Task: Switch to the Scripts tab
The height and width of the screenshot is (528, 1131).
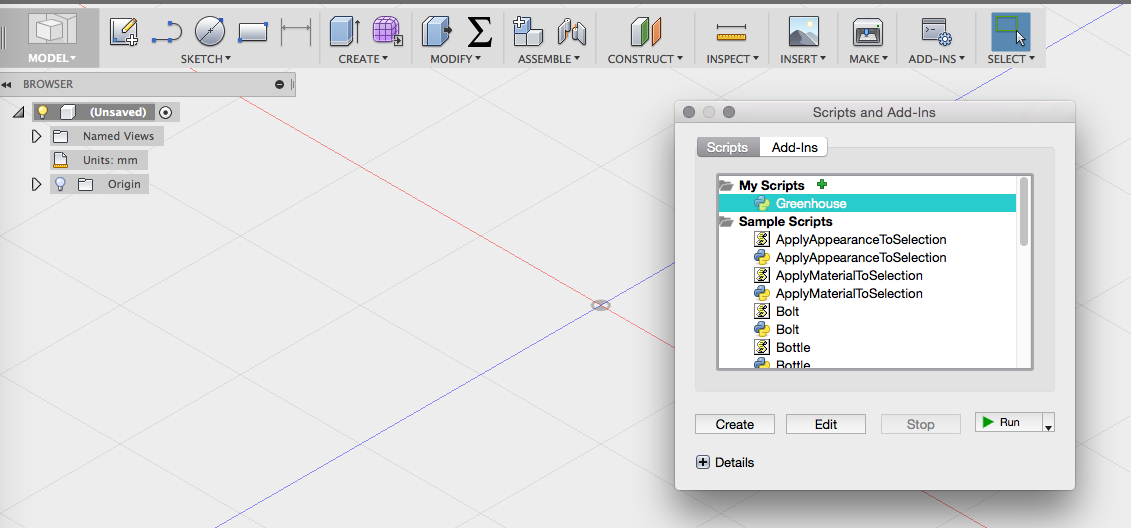Action: (727, 147)
